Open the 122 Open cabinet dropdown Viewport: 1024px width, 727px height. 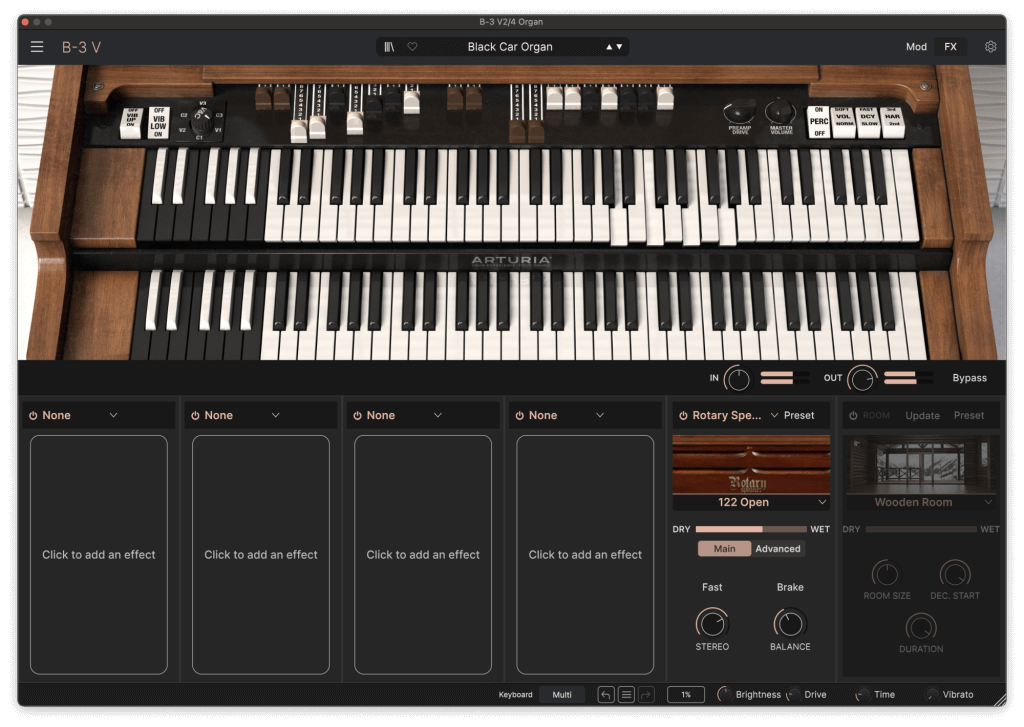(x=751, y=501)
